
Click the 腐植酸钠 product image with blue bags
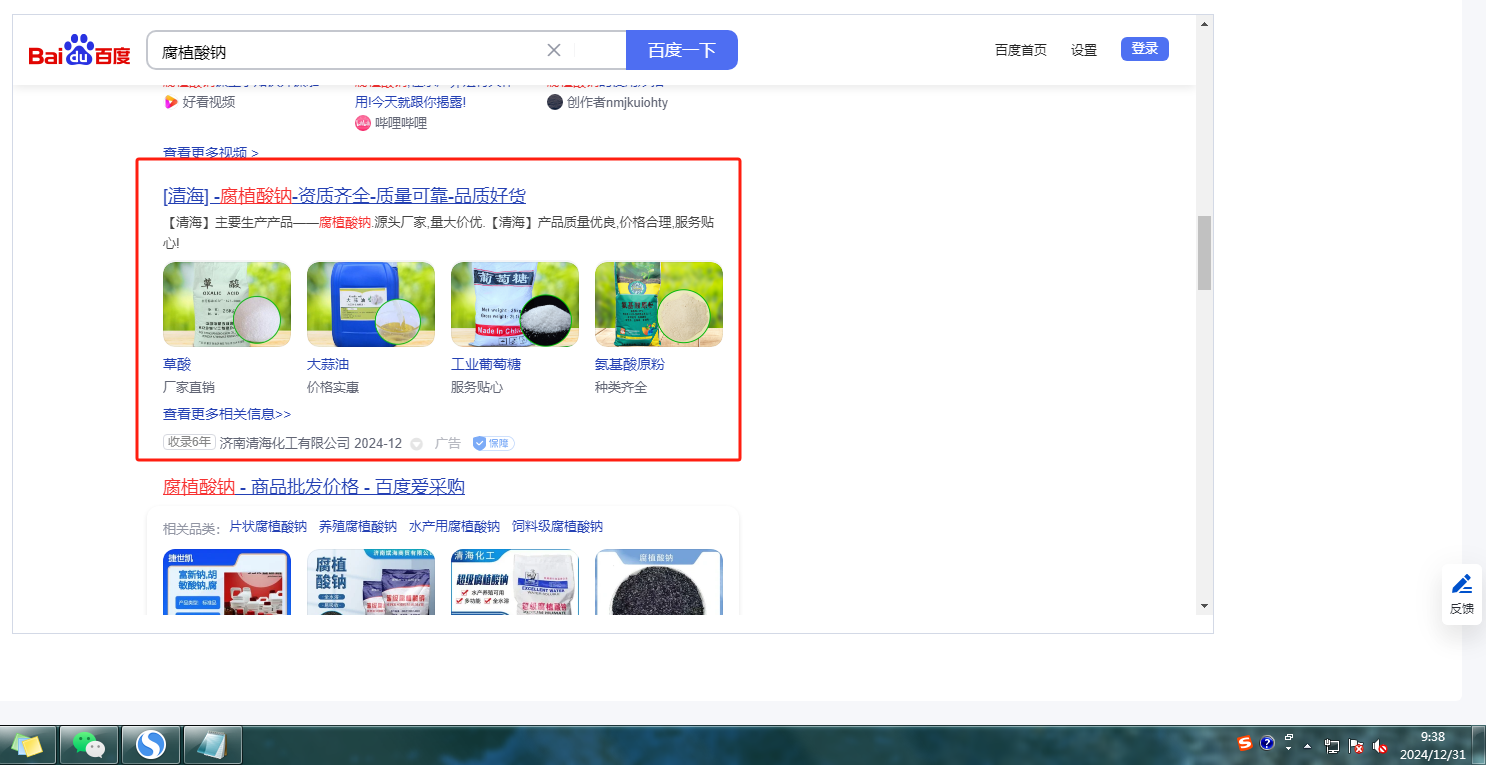coord(371,581)
